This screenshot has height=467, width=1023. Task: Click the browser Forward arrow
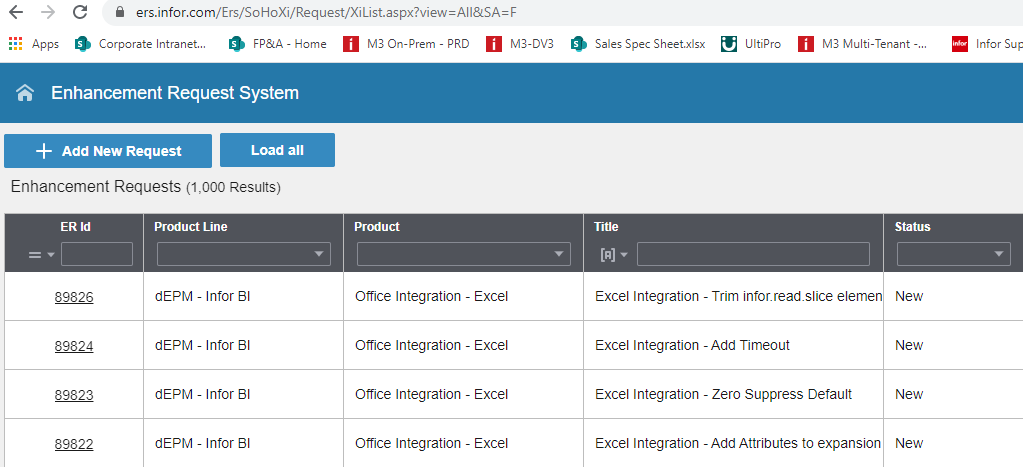(48, 12)
